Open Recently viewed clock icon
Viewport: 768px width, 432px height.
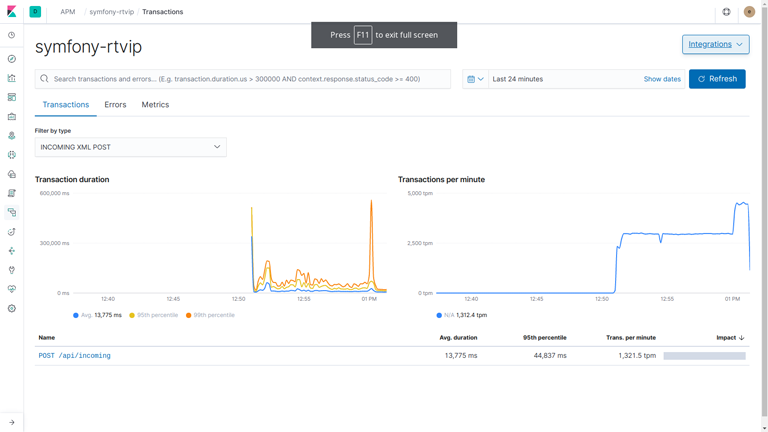click(12, 35)
